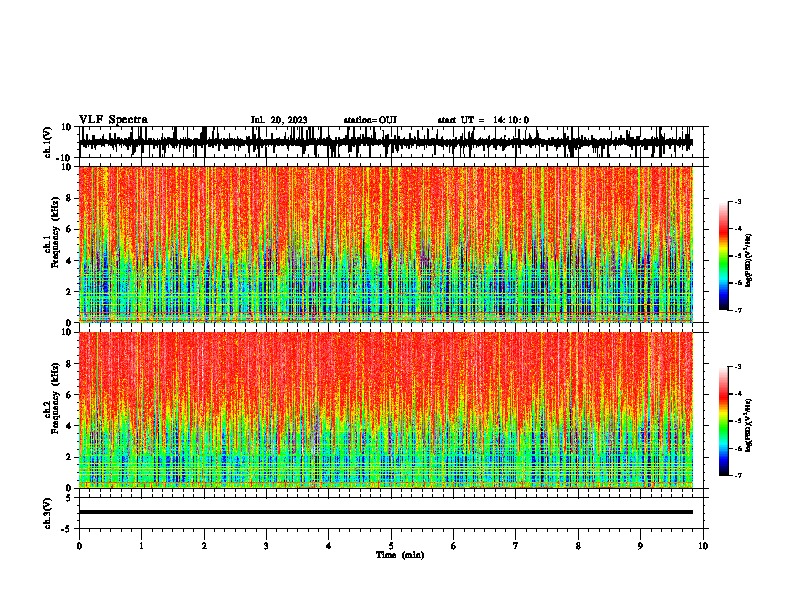The height and width of the screenshot is (612, 792).
Task: Click inside the ch.1 spectrogram plot
Action: tap(385, 244)
